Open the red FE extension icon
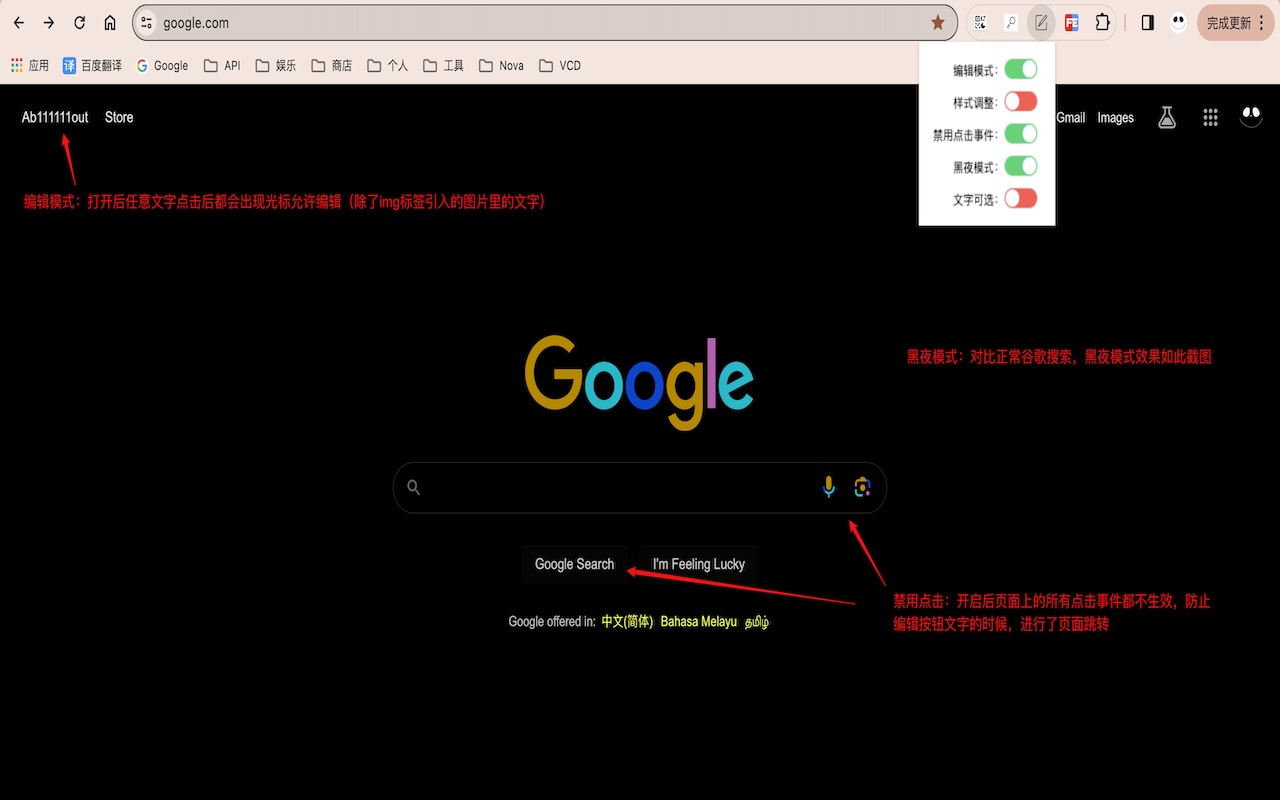The width and height of the screenshot is (1280, 800). (1072, 23)
